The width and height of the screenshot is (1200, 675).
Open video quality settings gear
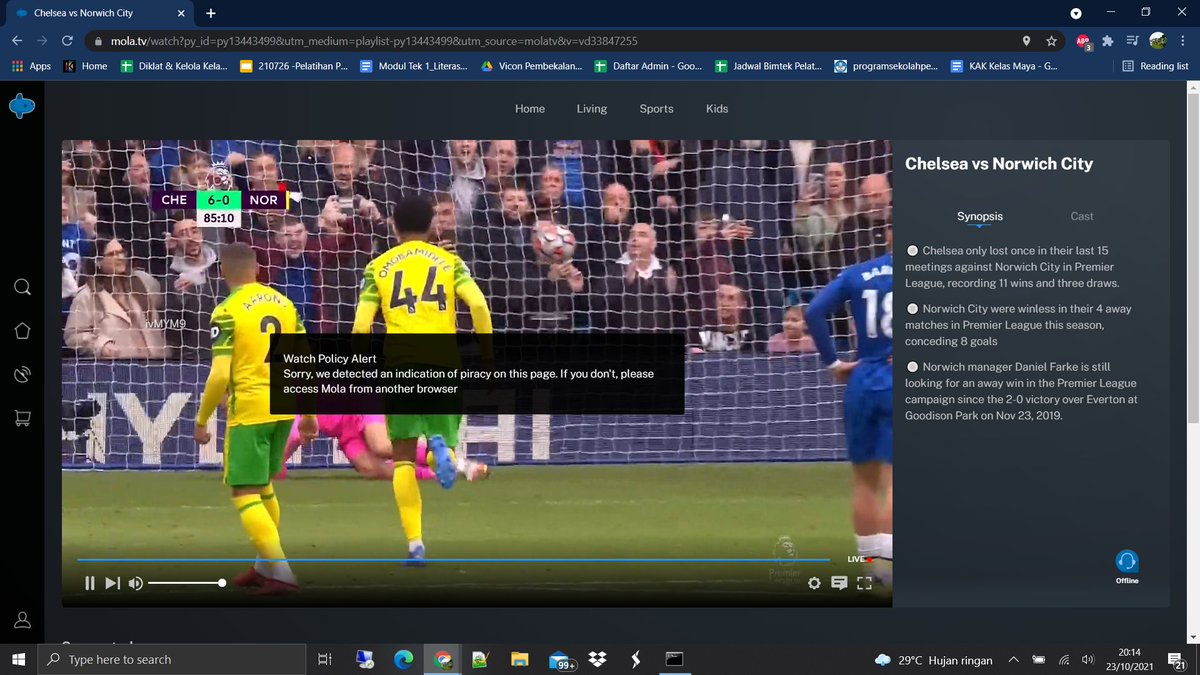[814, 584]
